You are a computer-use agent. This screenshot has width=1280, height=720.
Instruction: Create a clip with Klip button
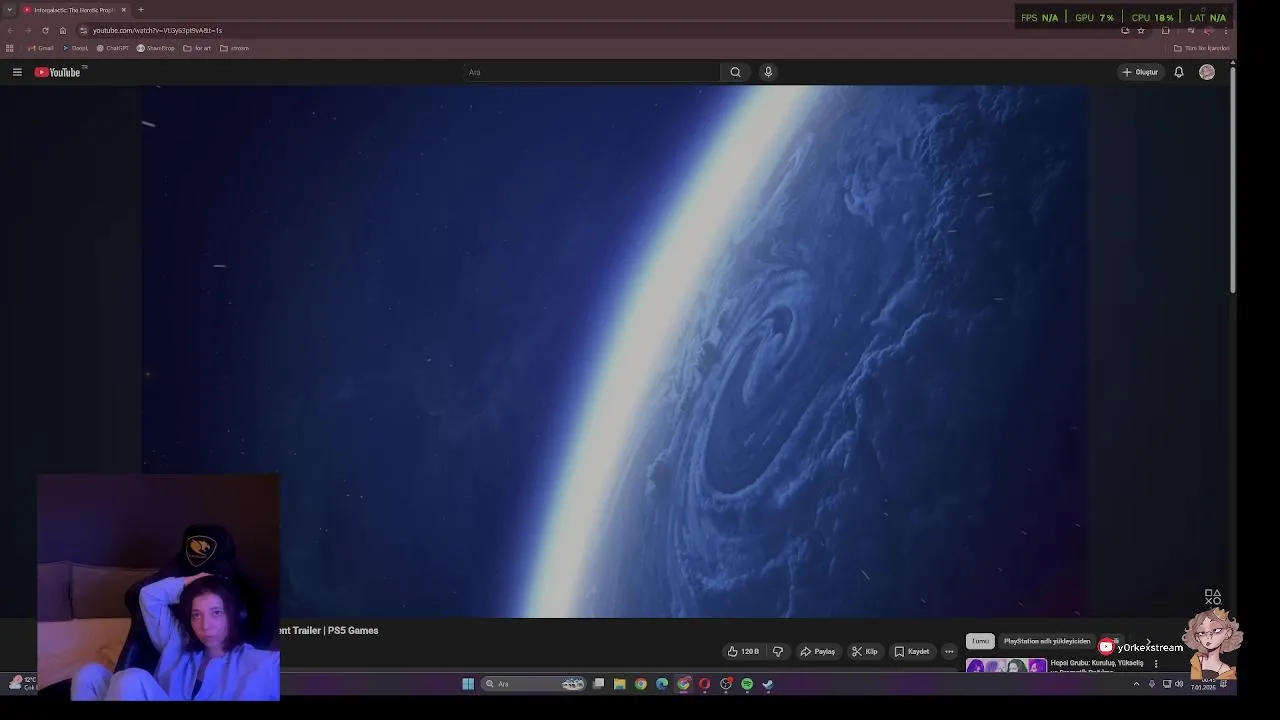[x=865, y=651]
